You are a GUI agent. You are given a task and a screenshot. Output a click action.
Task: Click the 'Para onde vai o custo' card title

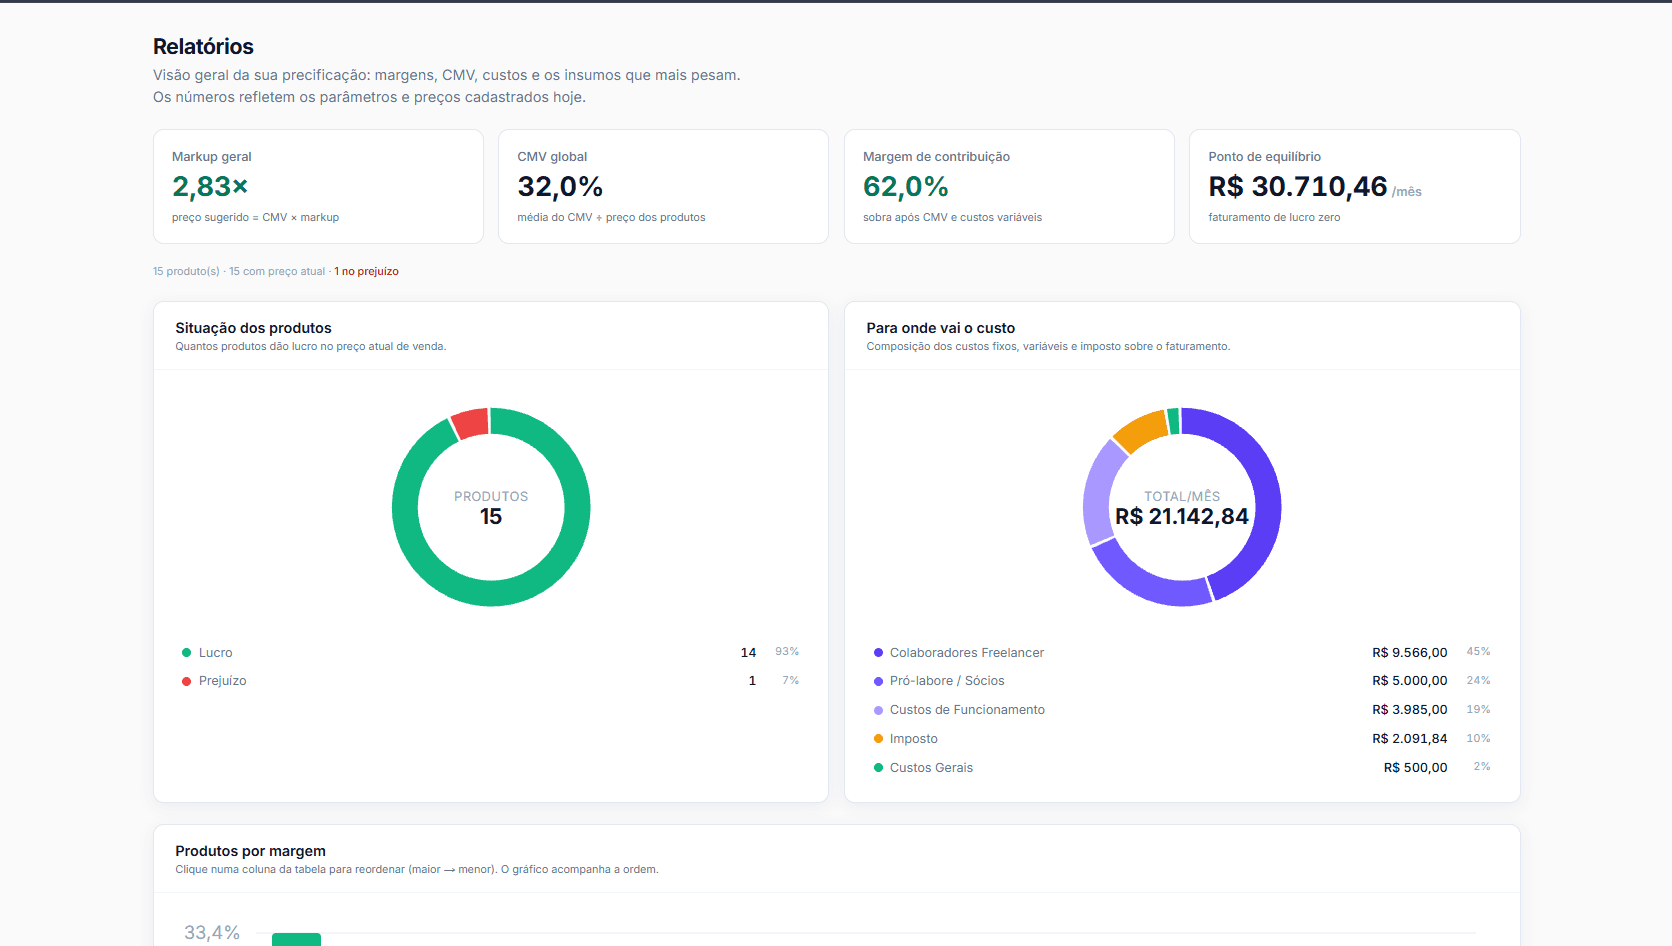pyautogui.click(x=940, y=328)
